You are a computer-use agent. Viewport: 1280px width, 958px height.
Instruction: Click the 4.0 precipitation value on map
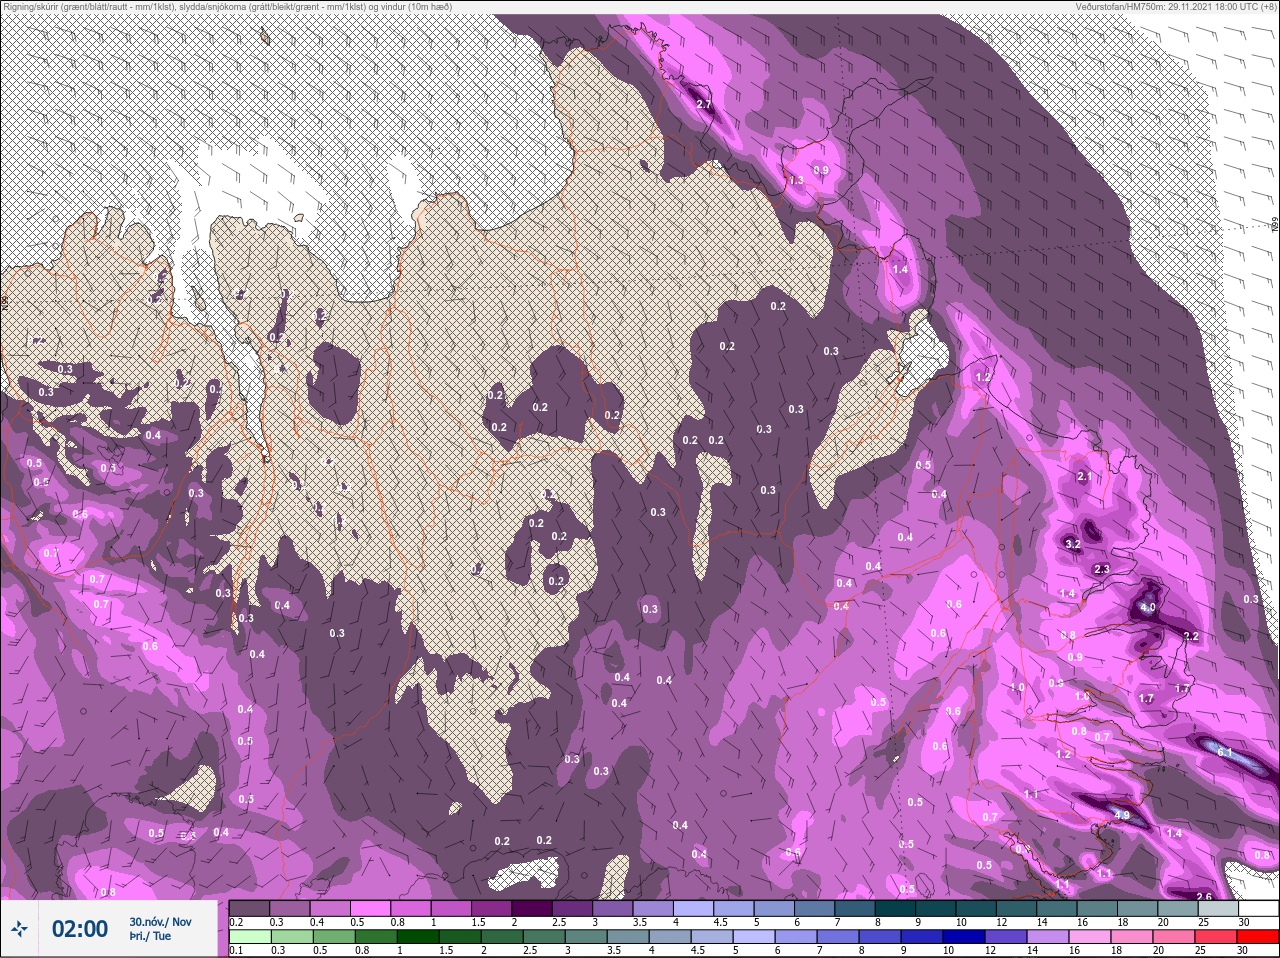[x=1147, y=607]
